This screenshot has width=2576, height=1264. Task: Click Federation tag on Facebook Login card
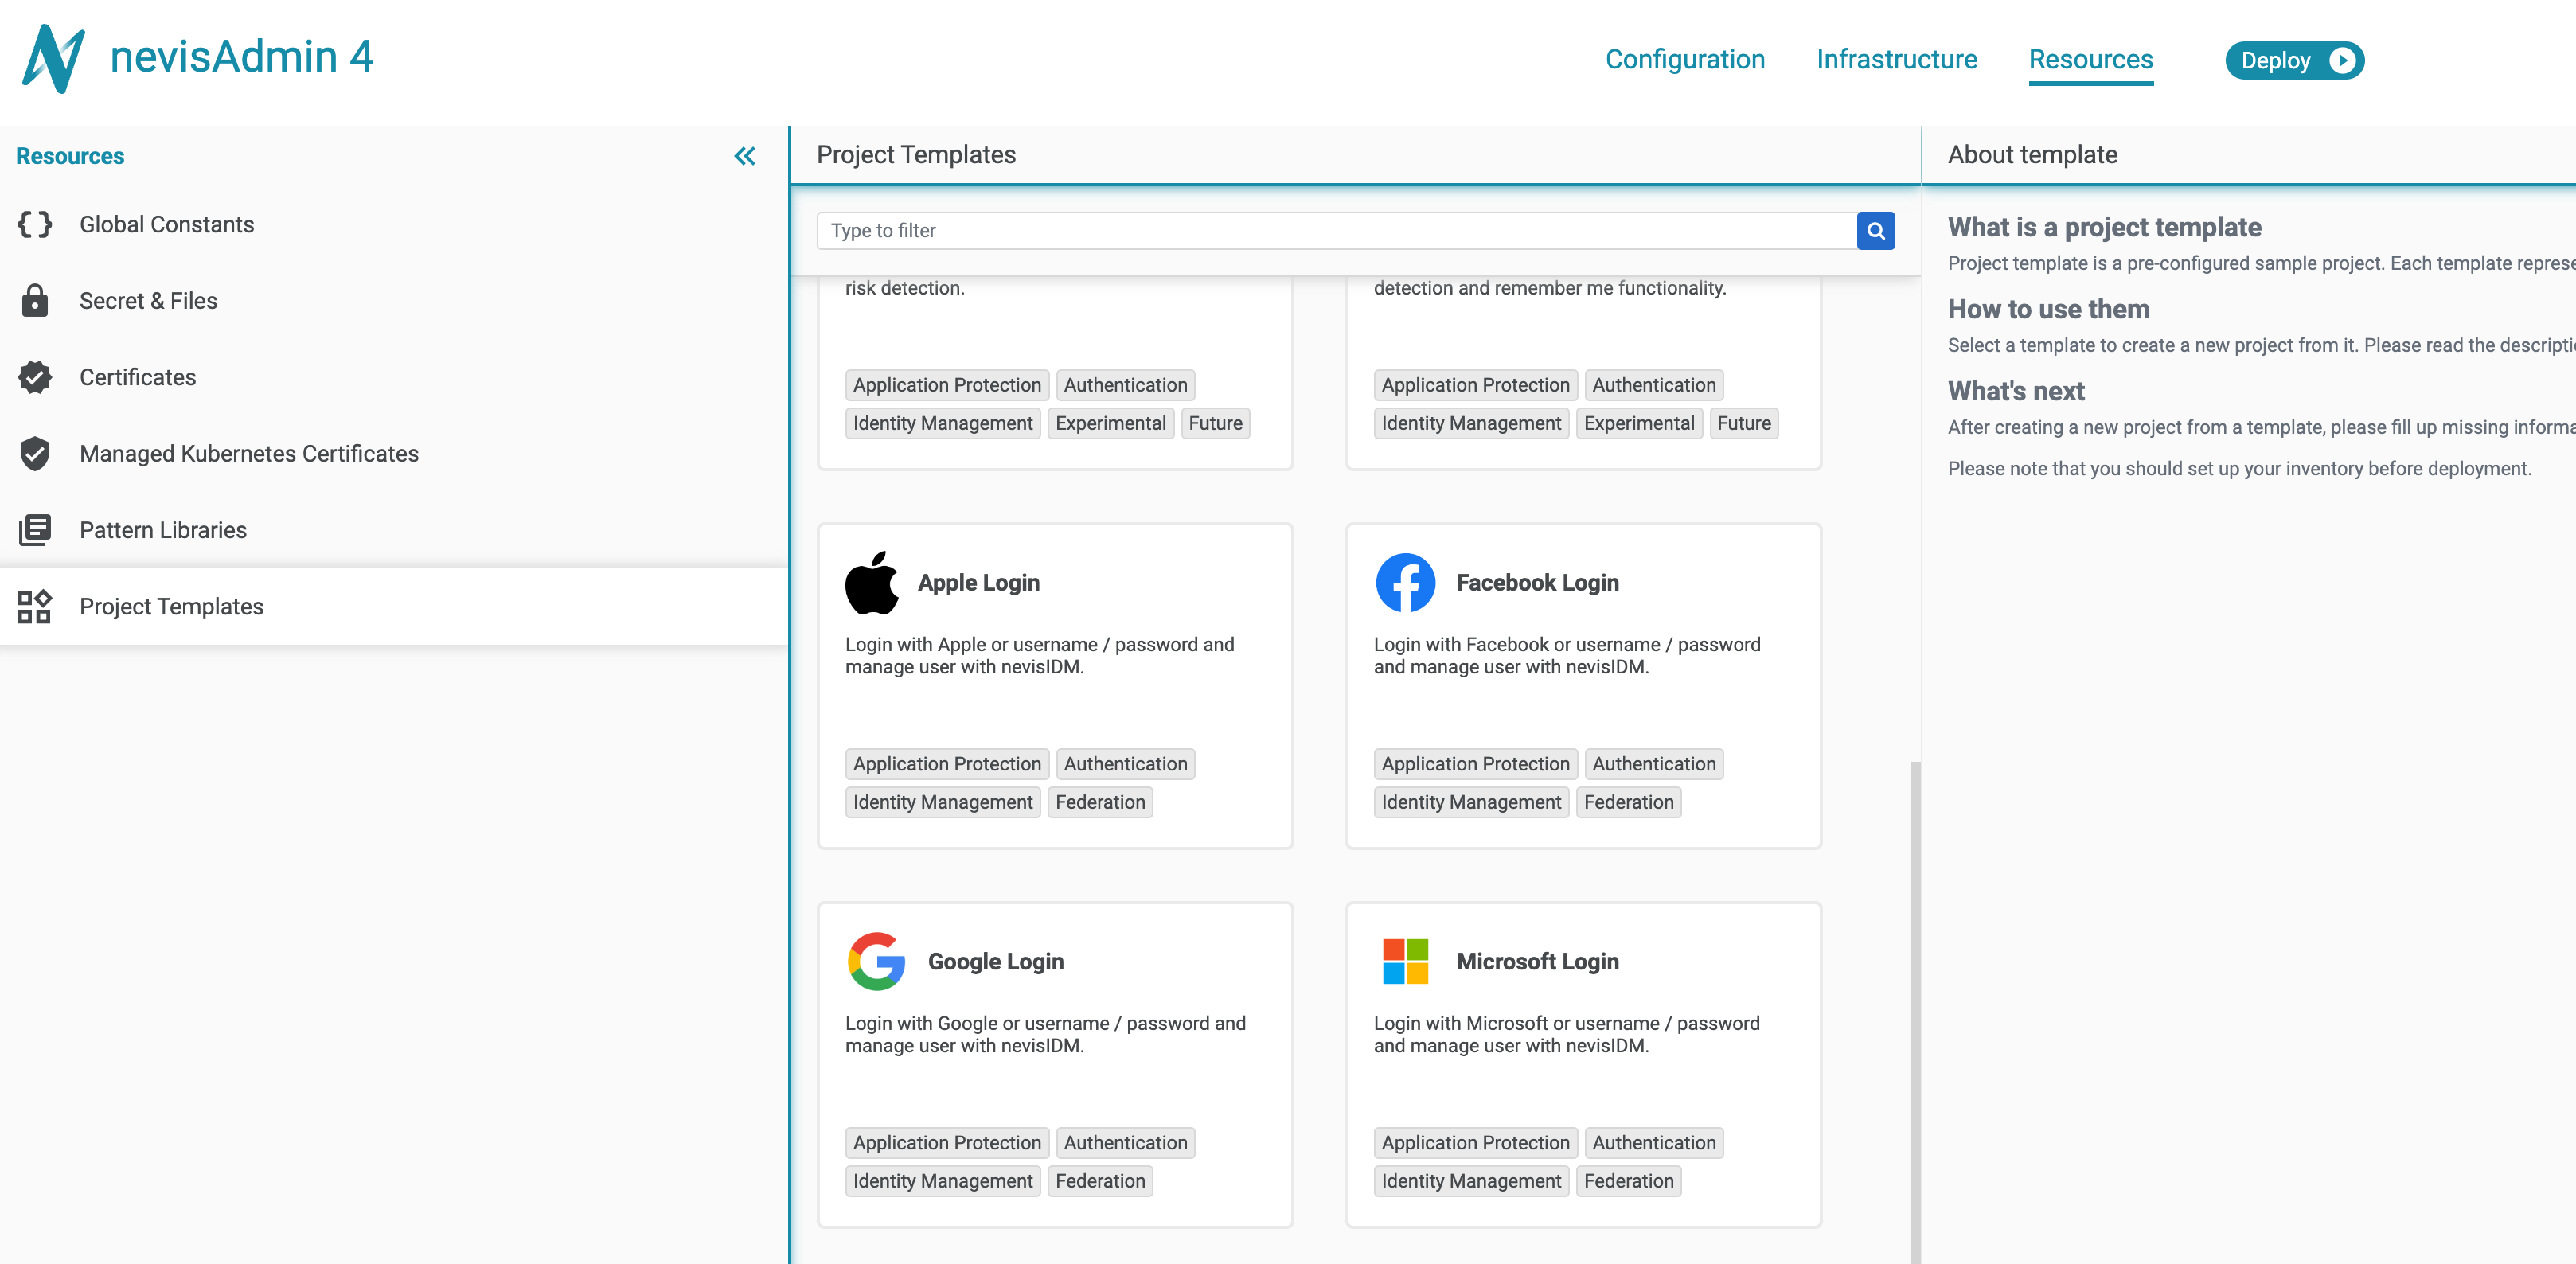tap(1628, 802)
